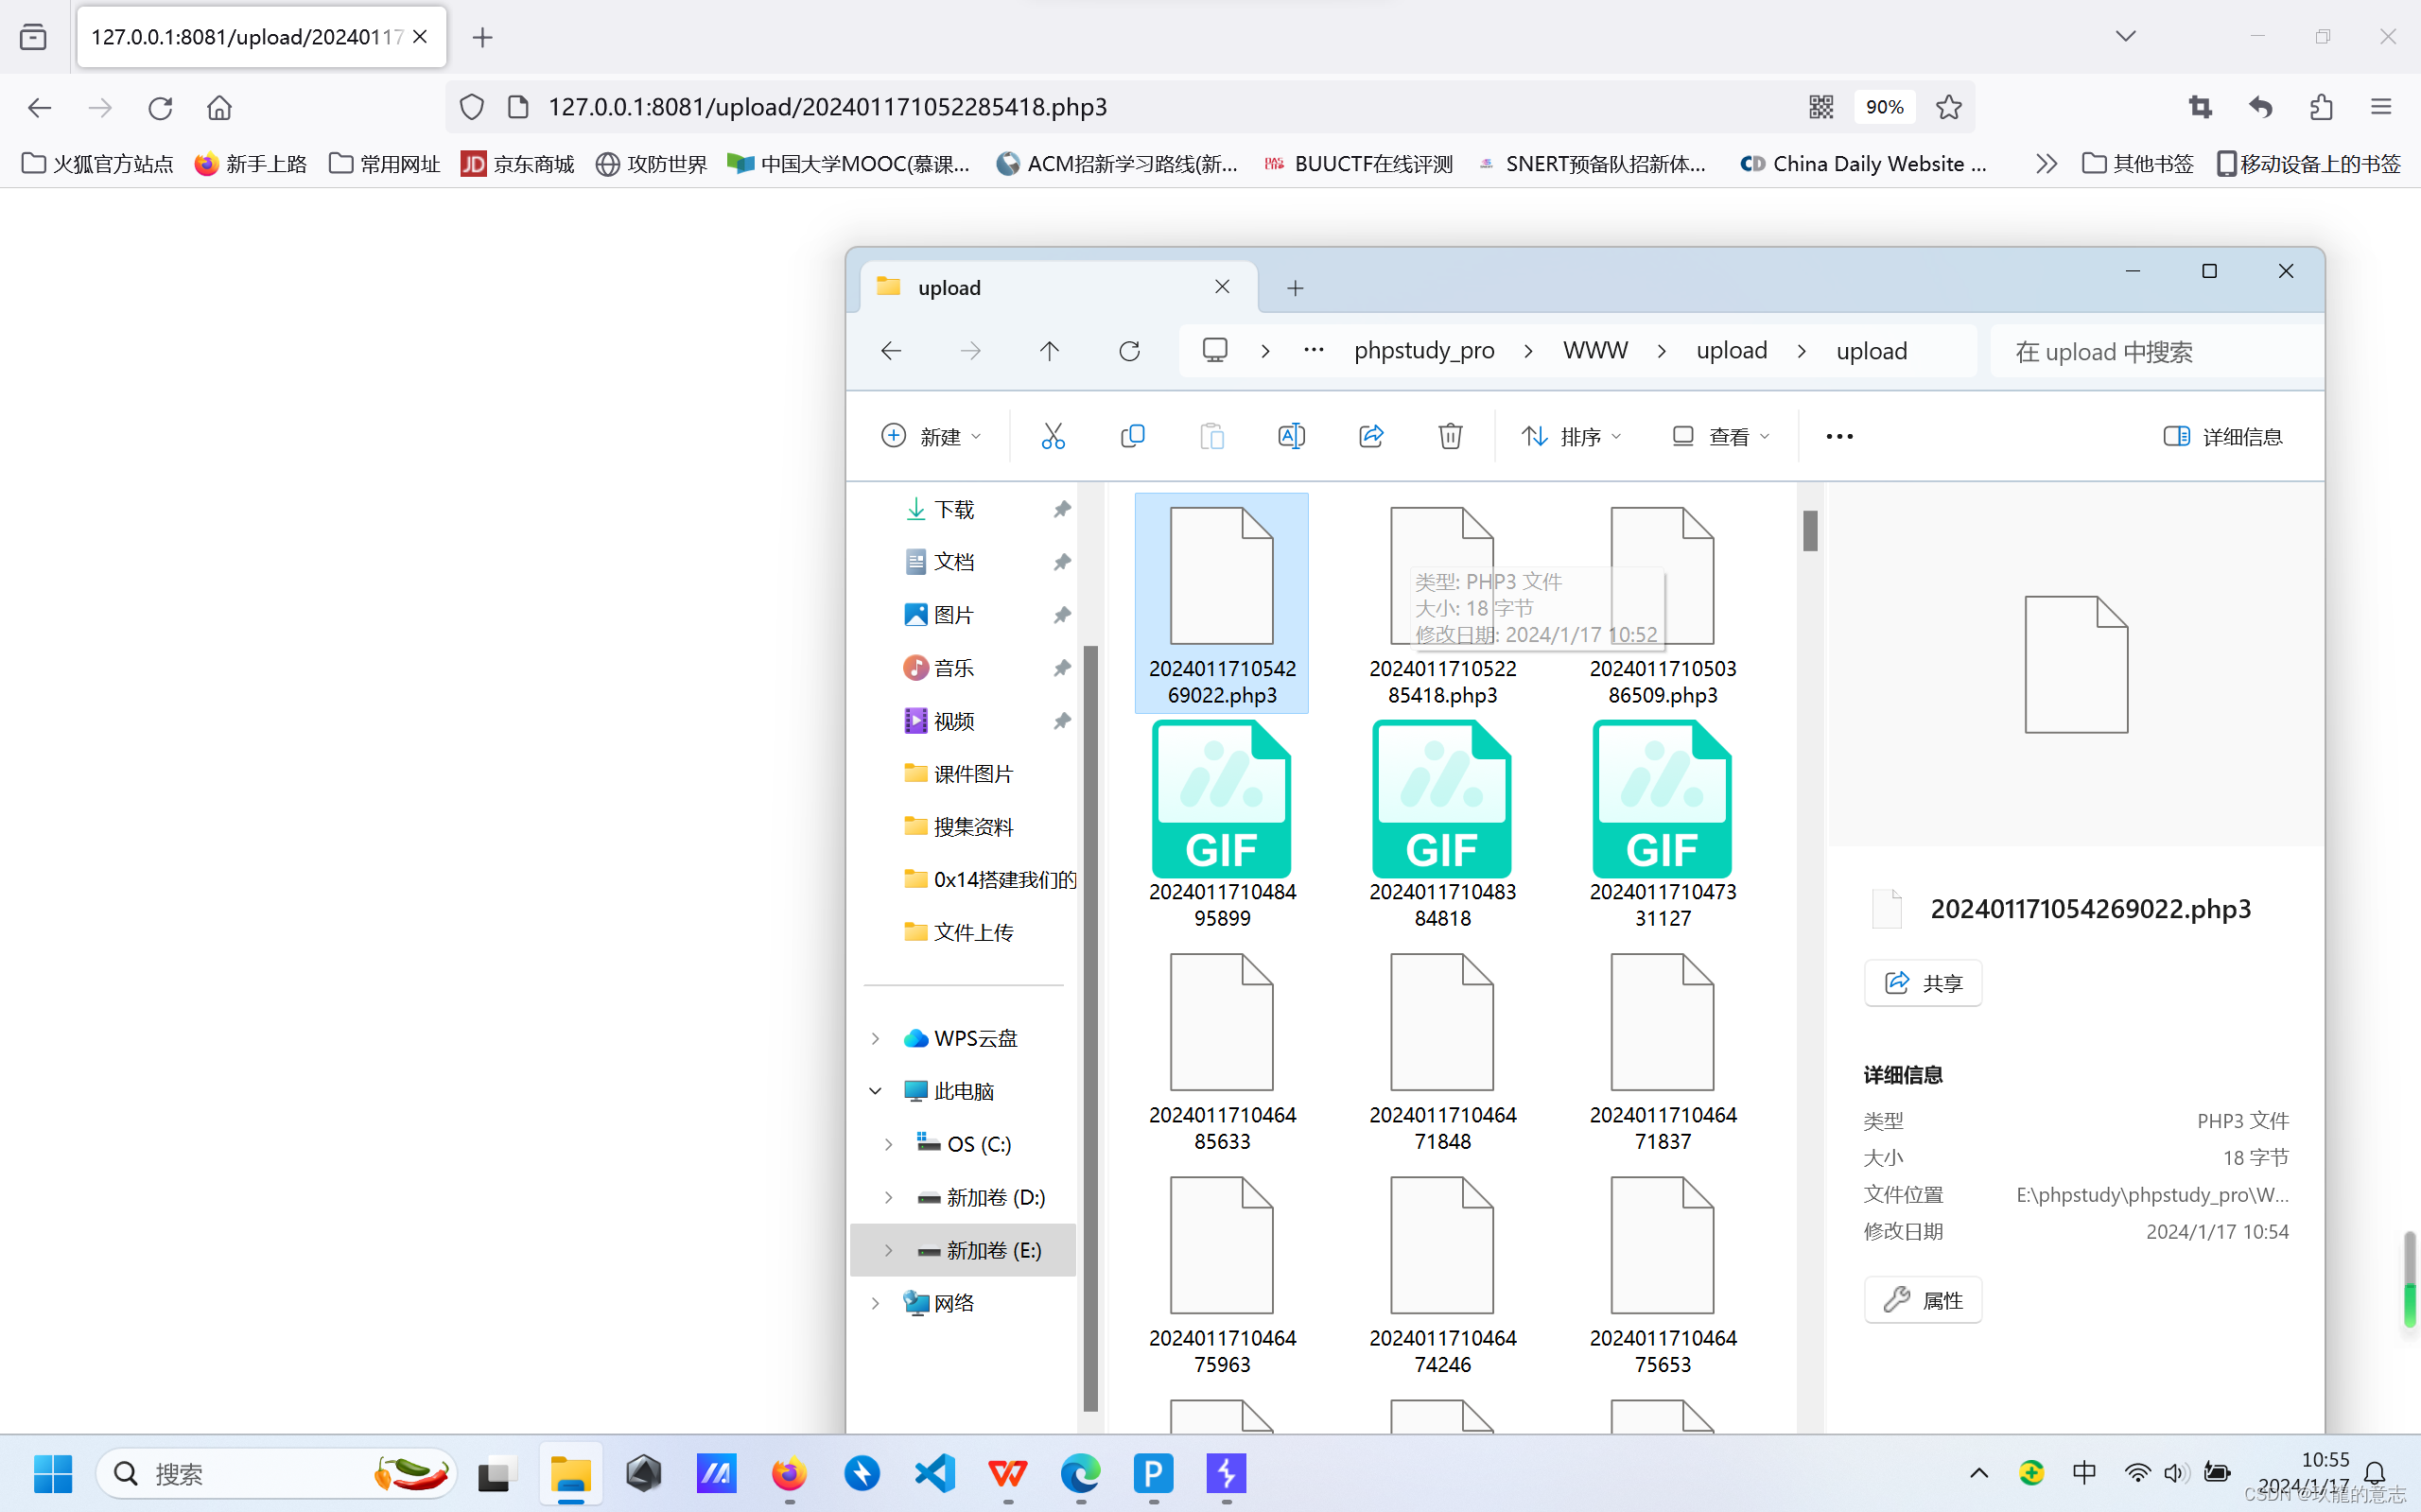Open WPS Office from taskbar
The image size is (2421, 1512).
point(1008,1473)
